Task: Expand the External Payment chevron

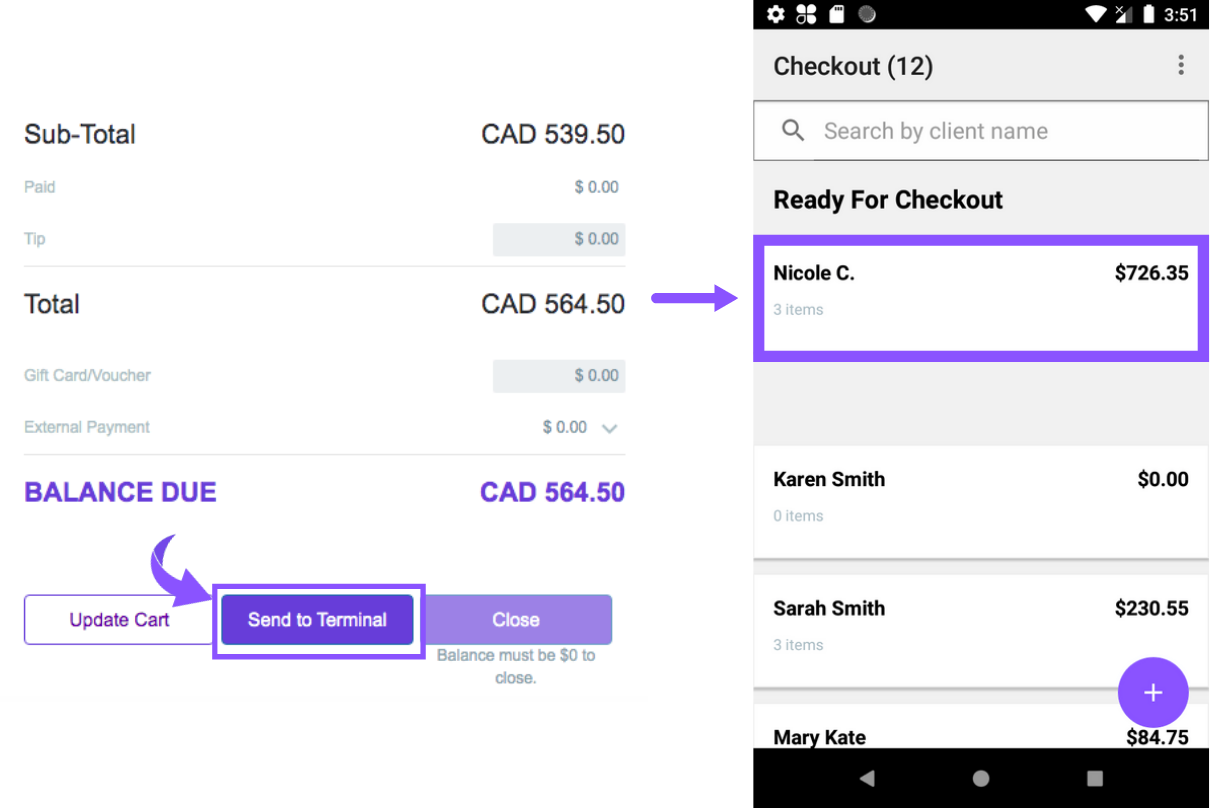Action: (x=609, y=428)
